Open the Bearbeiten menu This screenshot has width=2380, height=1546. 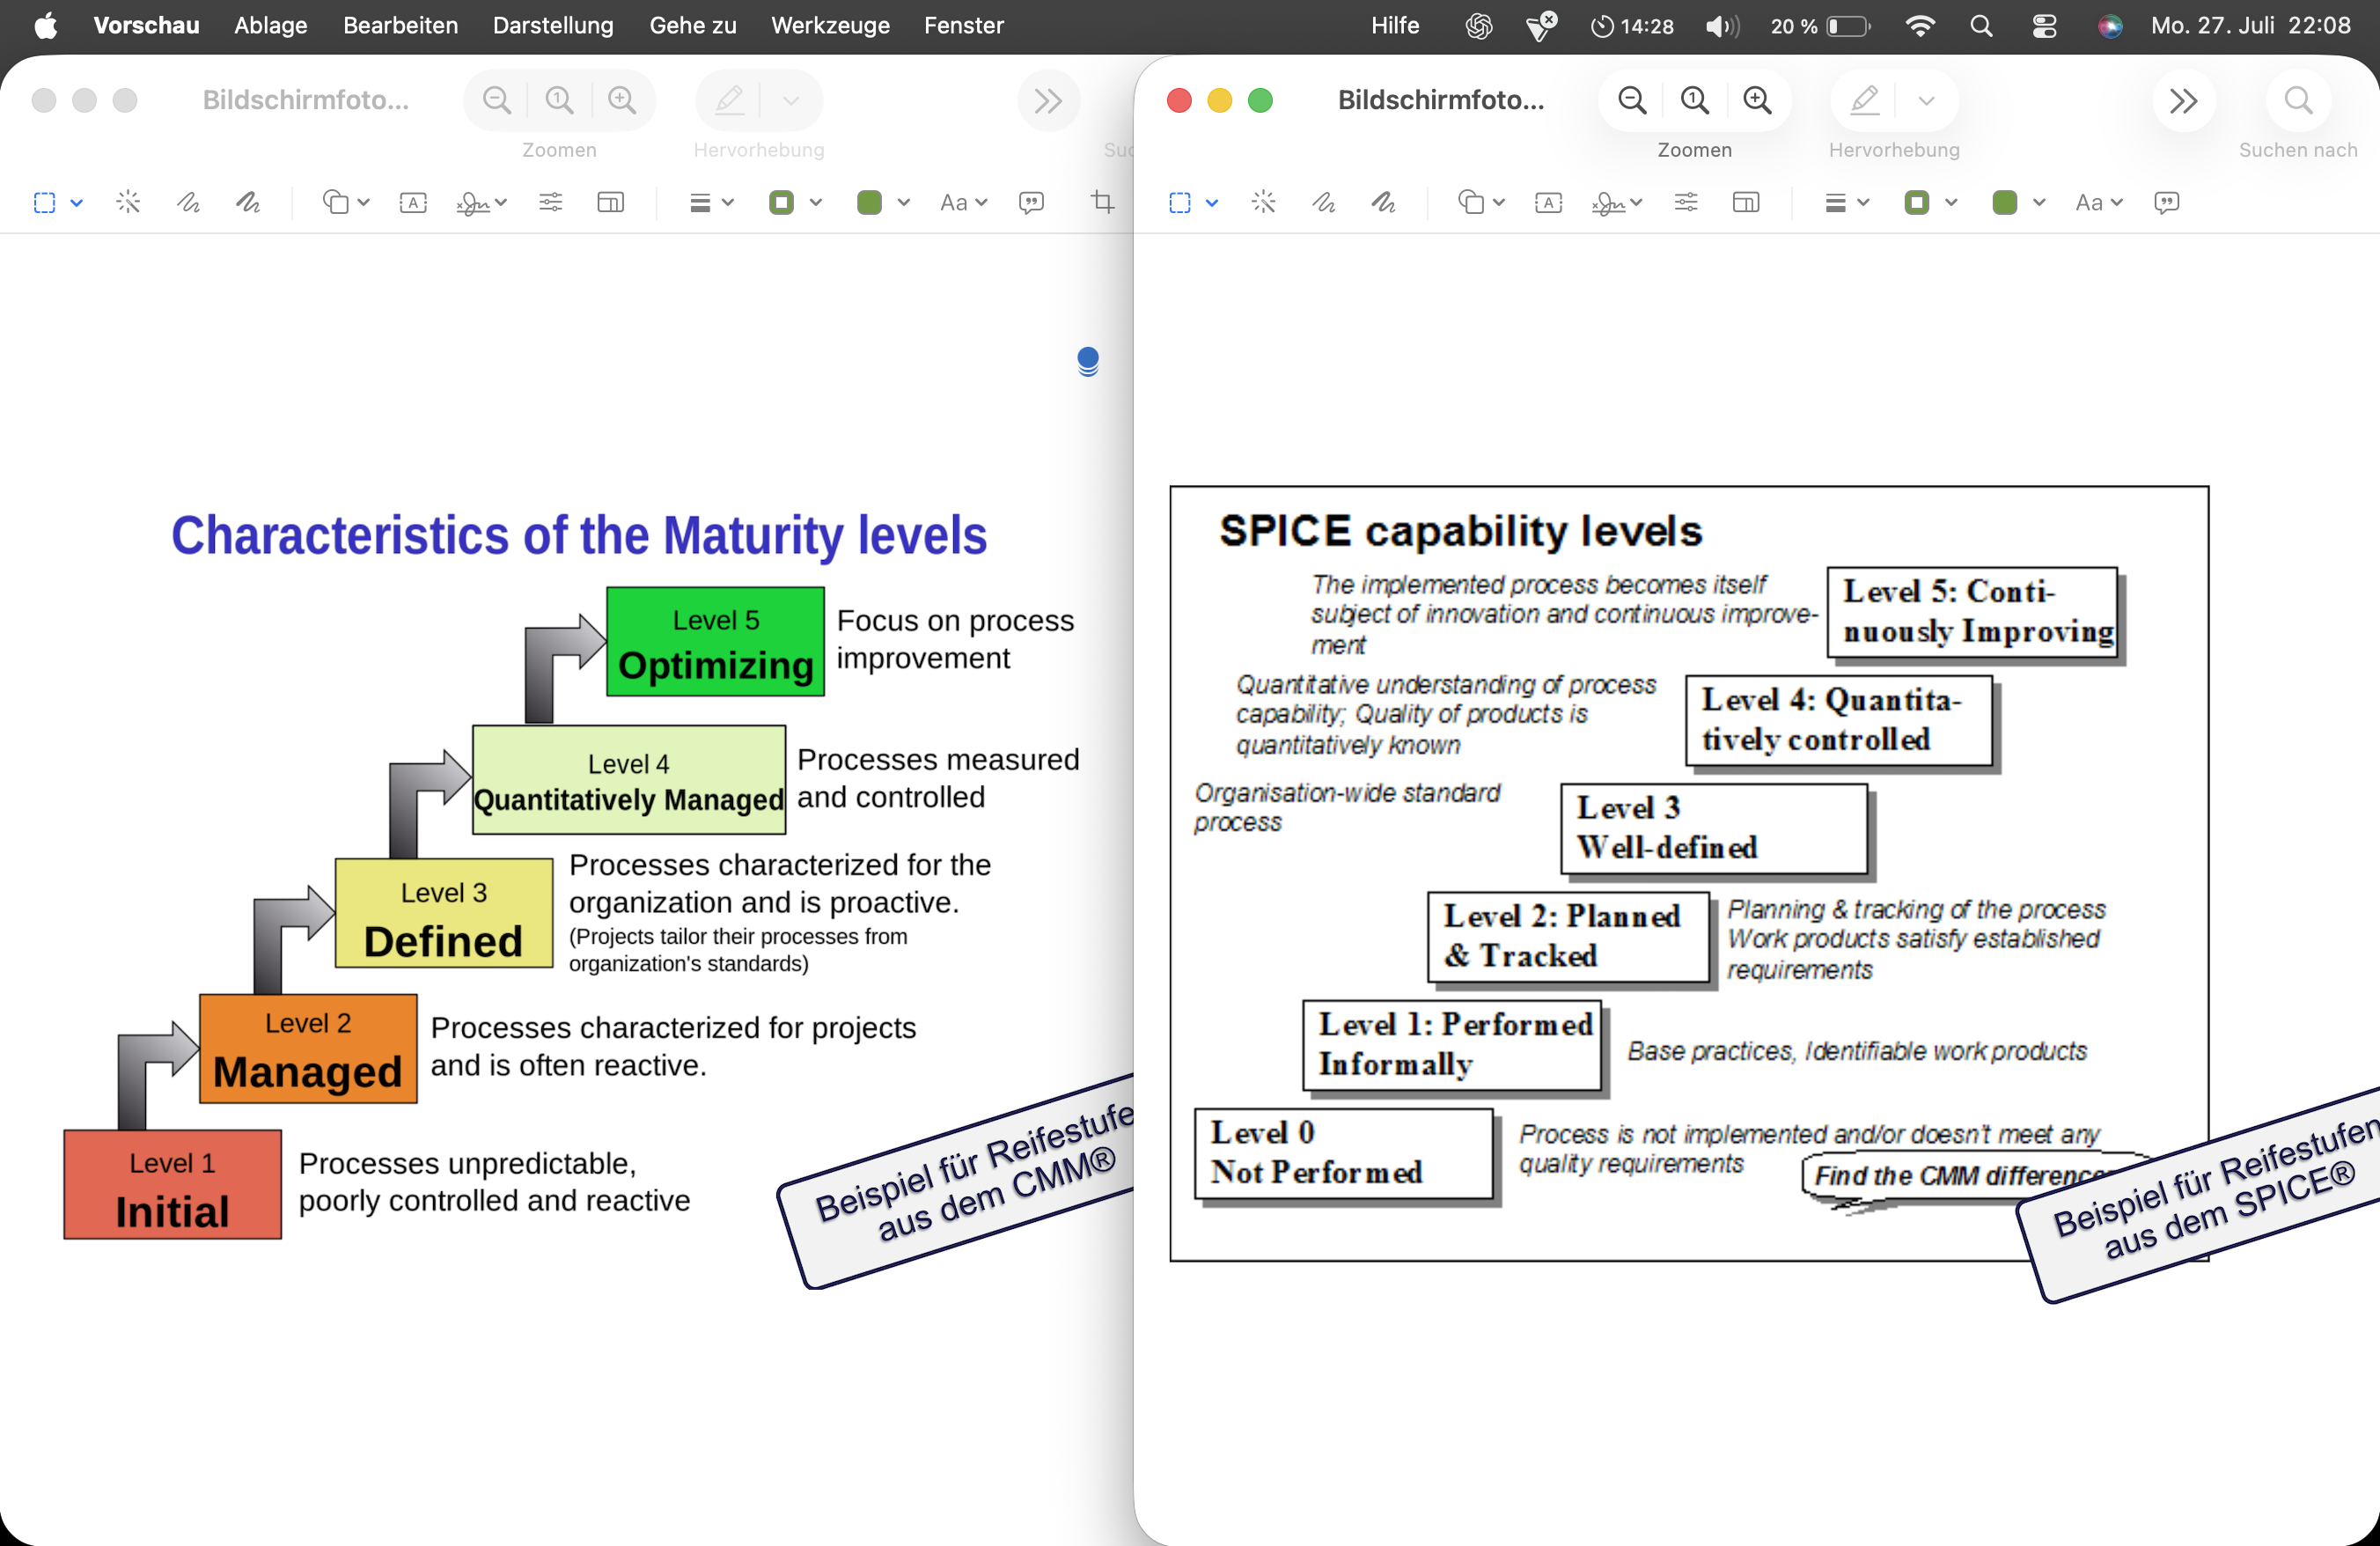[x=400, y=26]
